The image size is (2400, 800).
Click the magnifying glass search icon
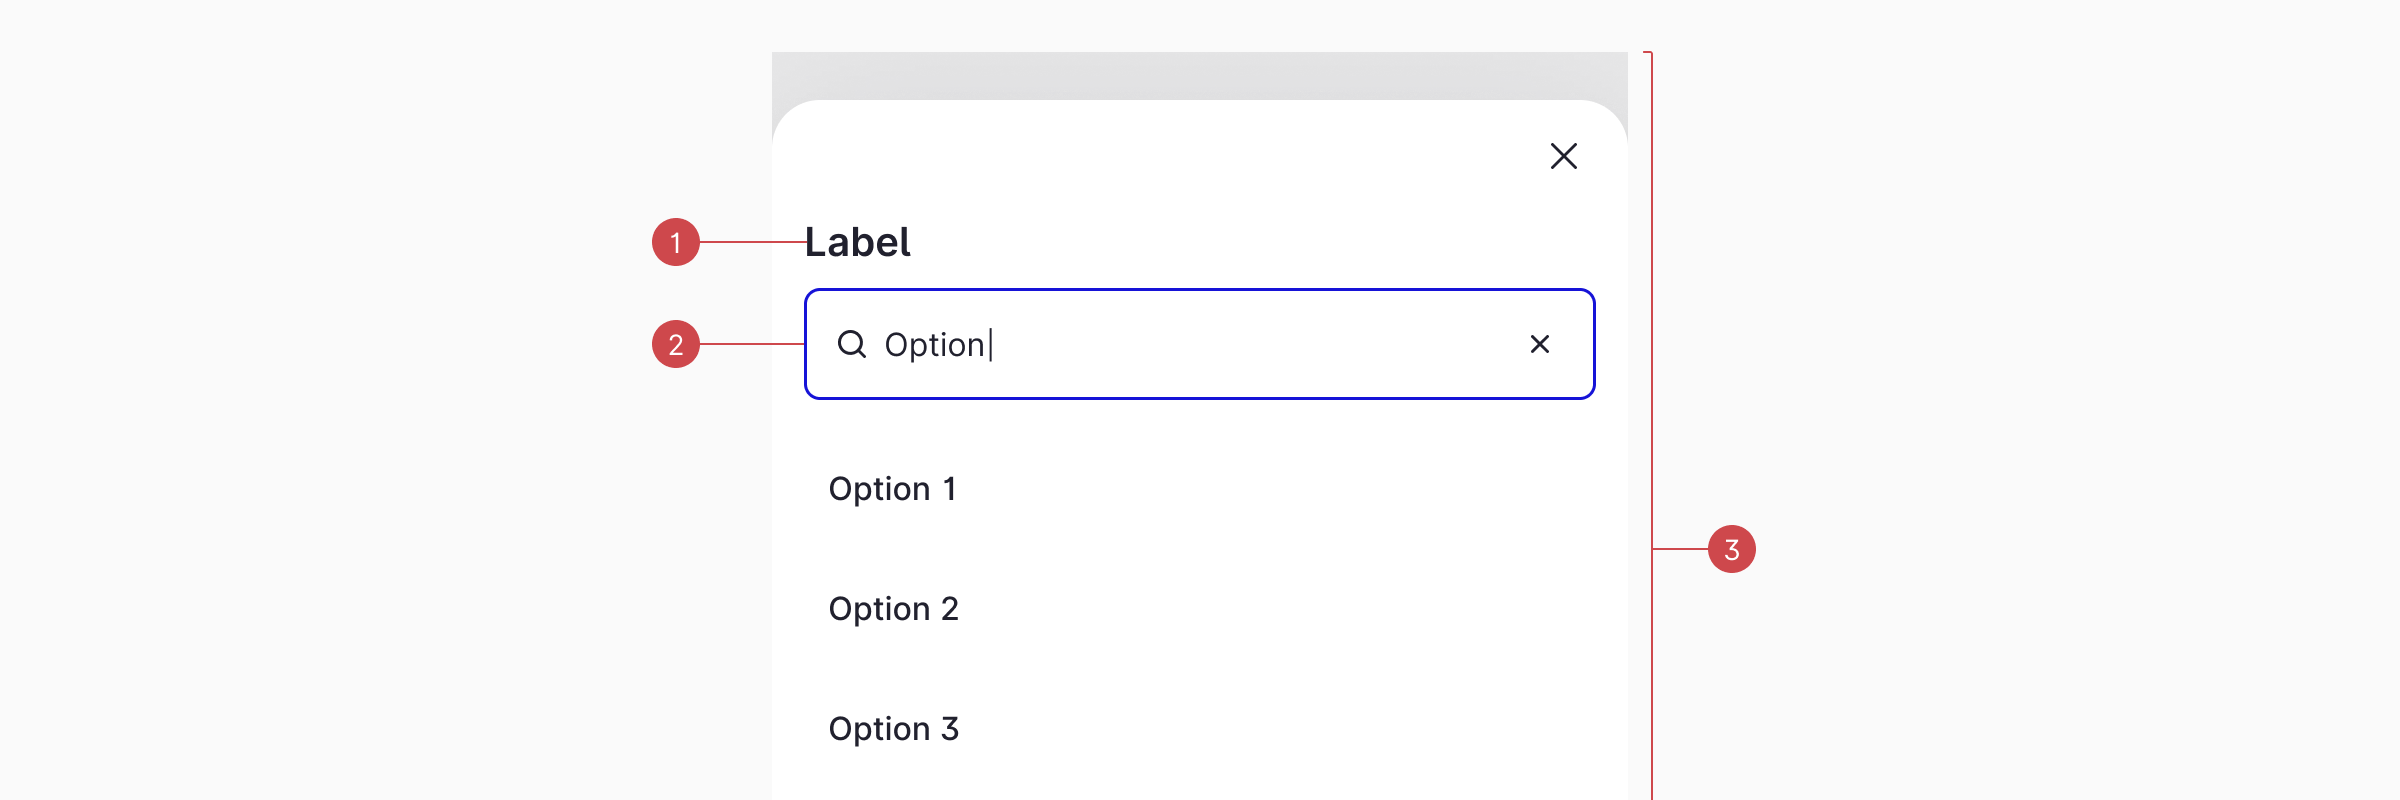point(852,344)
